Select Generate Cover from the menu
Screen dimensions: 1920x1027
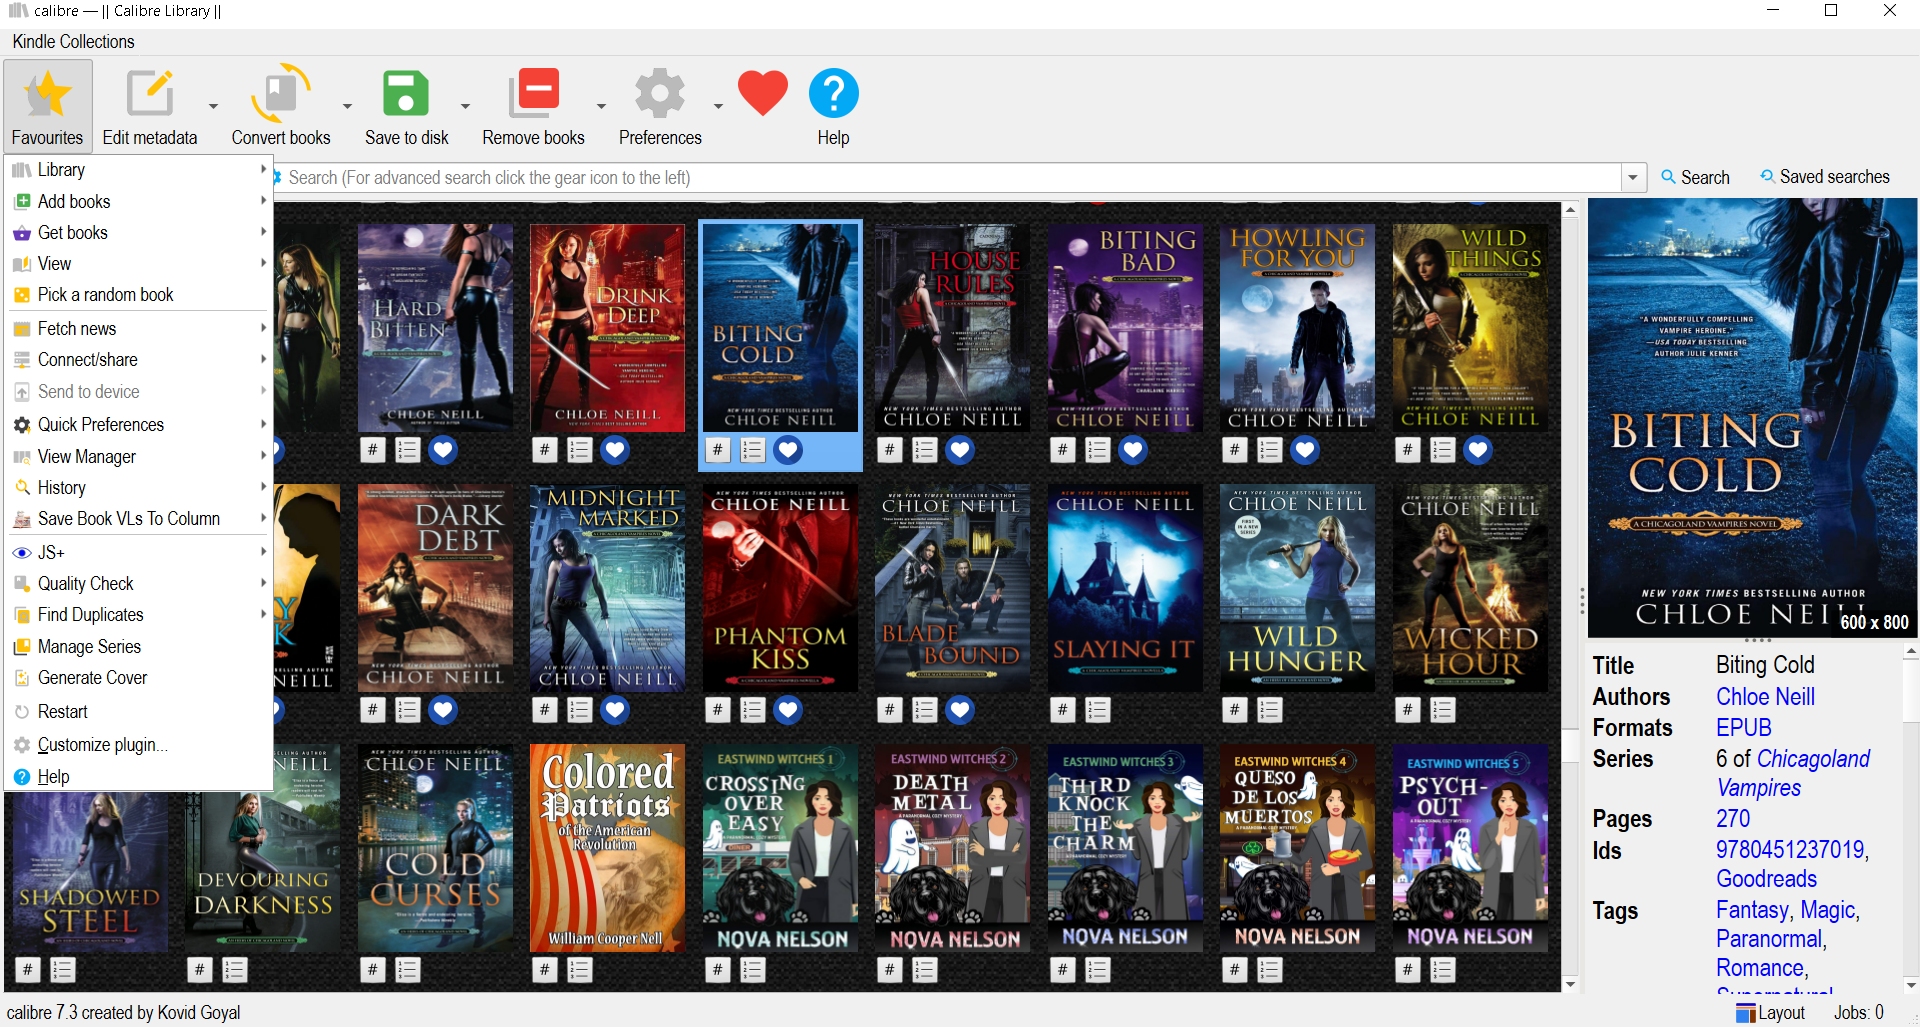click(x=139, y=678)
